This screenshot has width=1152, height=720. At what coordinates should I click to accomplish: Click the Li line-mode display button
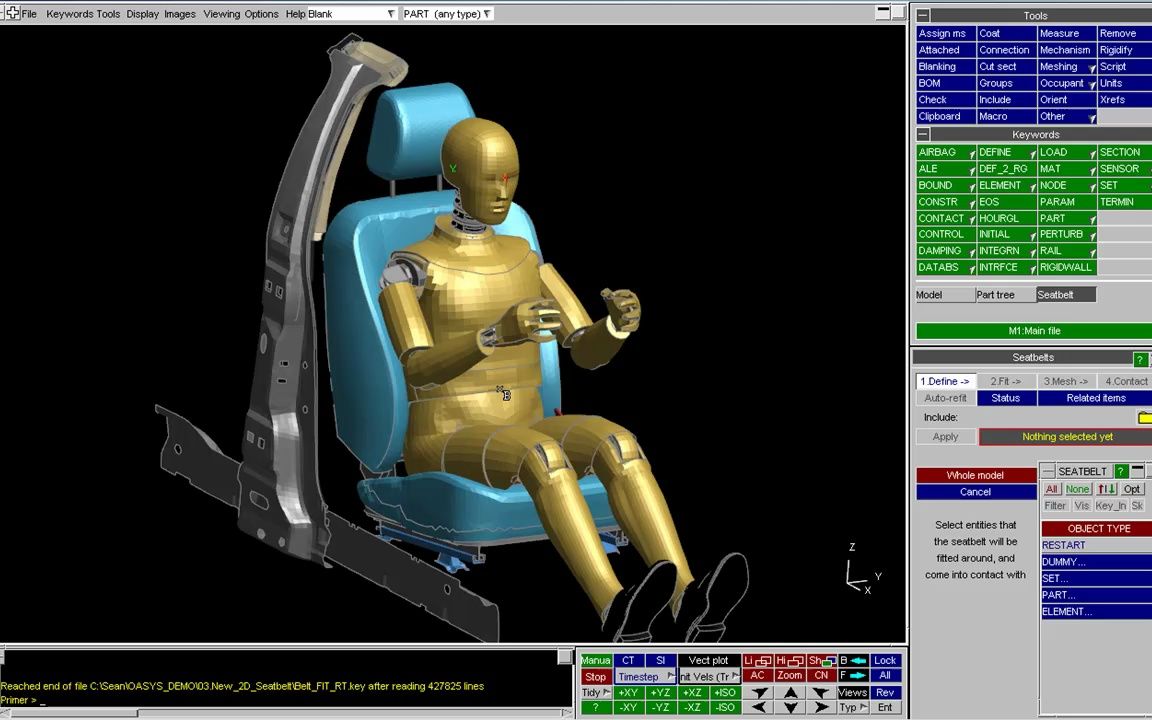pyautogui.click(x=757, y=660)
